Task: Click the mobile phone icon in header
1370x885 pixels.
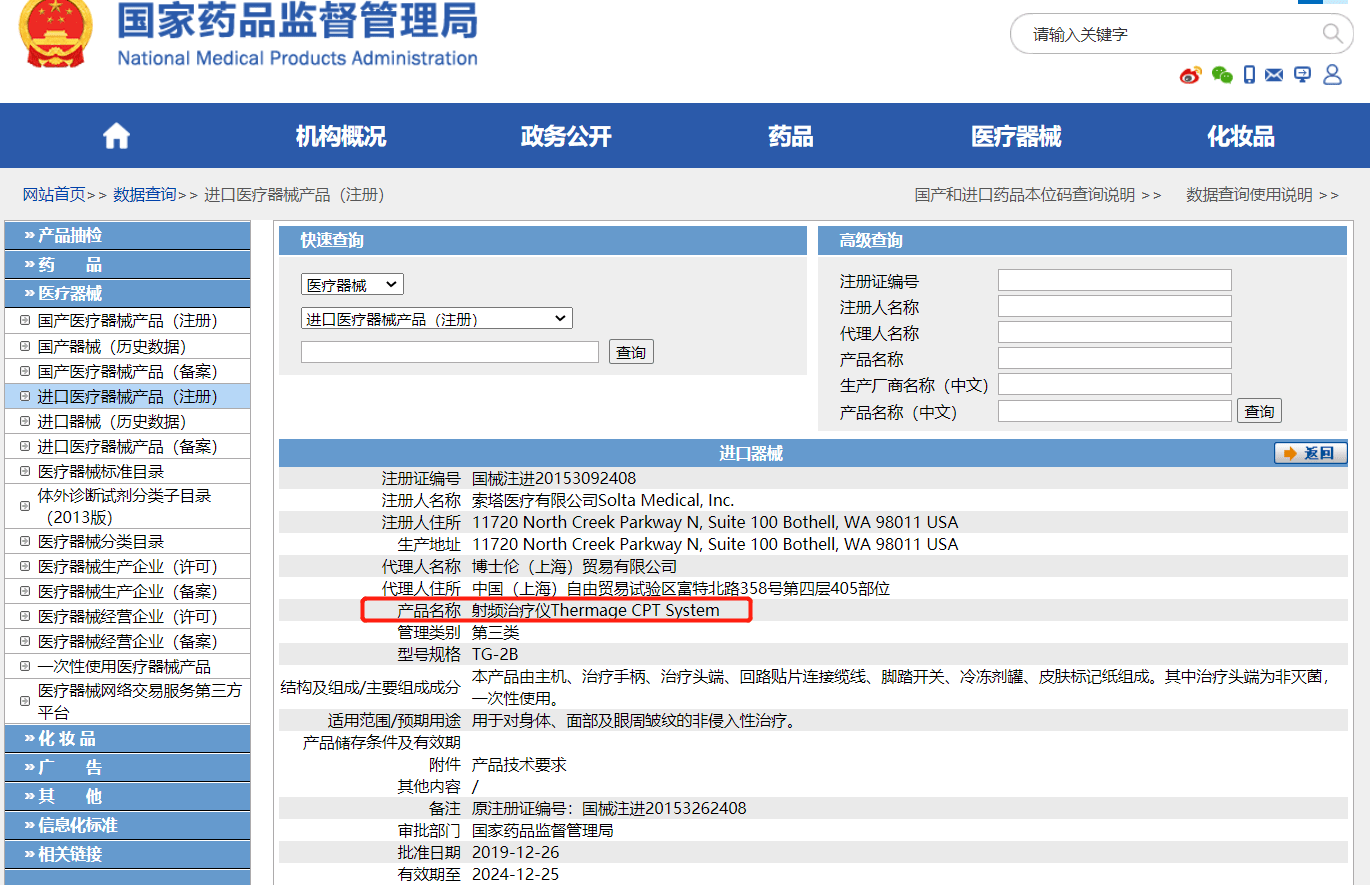Action: (1249, 75)
